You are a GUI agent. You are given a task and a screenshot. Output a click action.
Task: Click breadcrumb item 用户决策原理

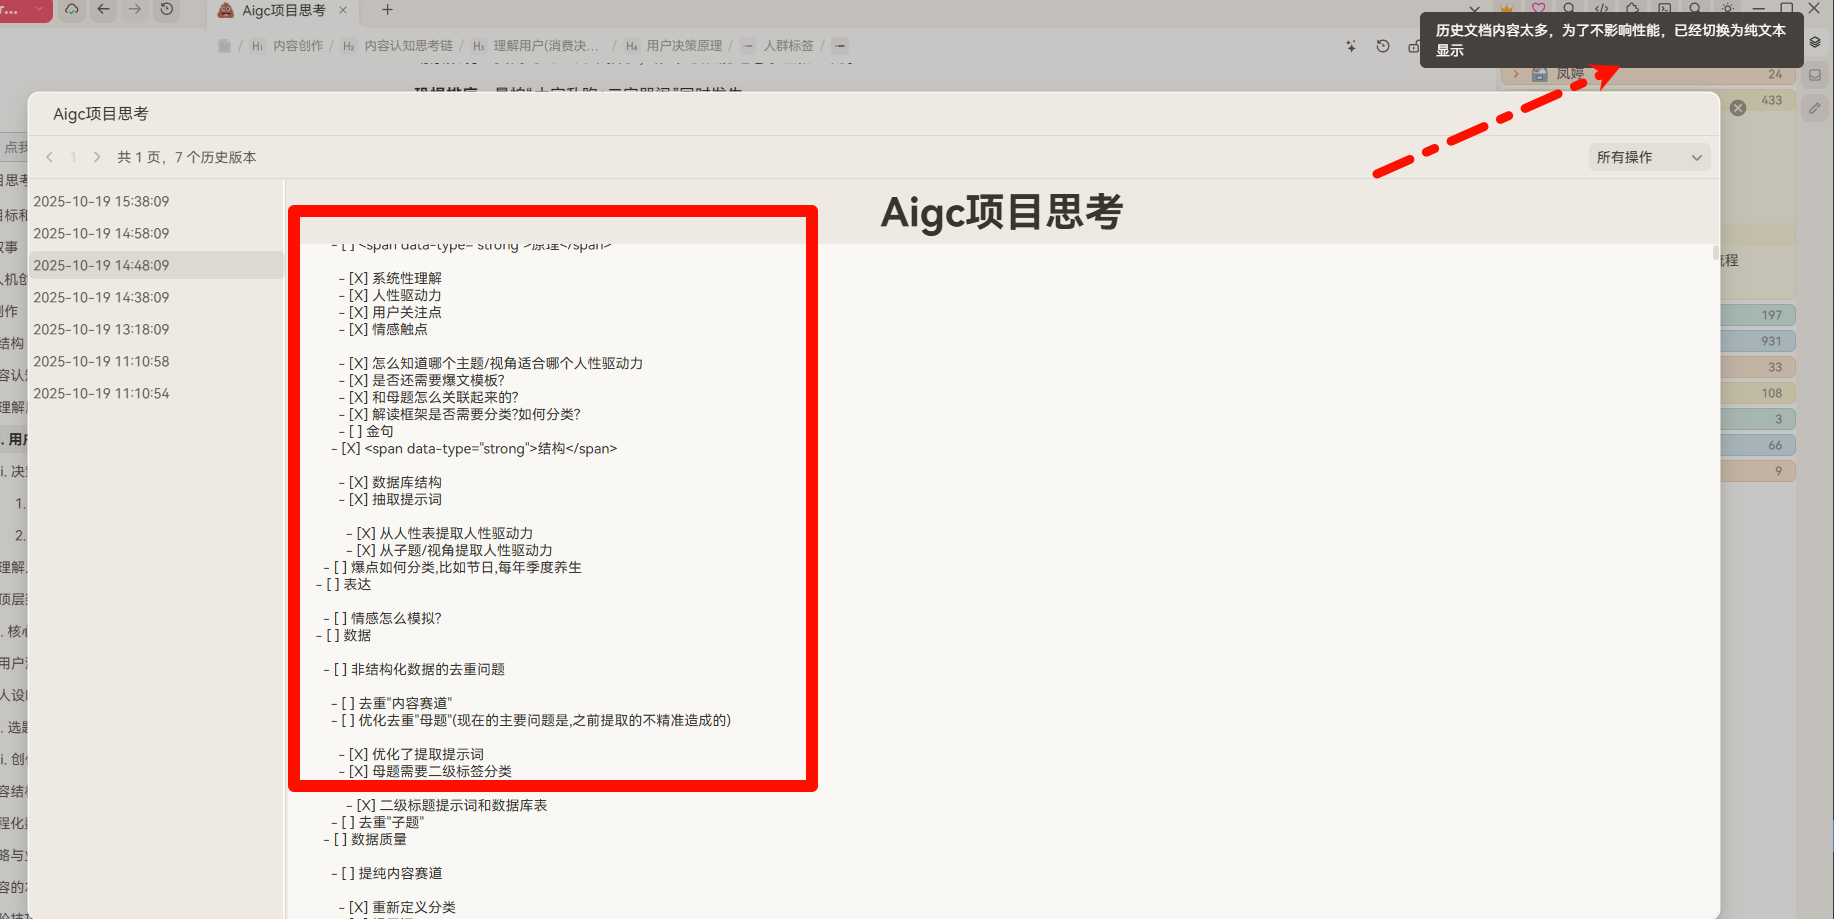click(x=684, y=46)
